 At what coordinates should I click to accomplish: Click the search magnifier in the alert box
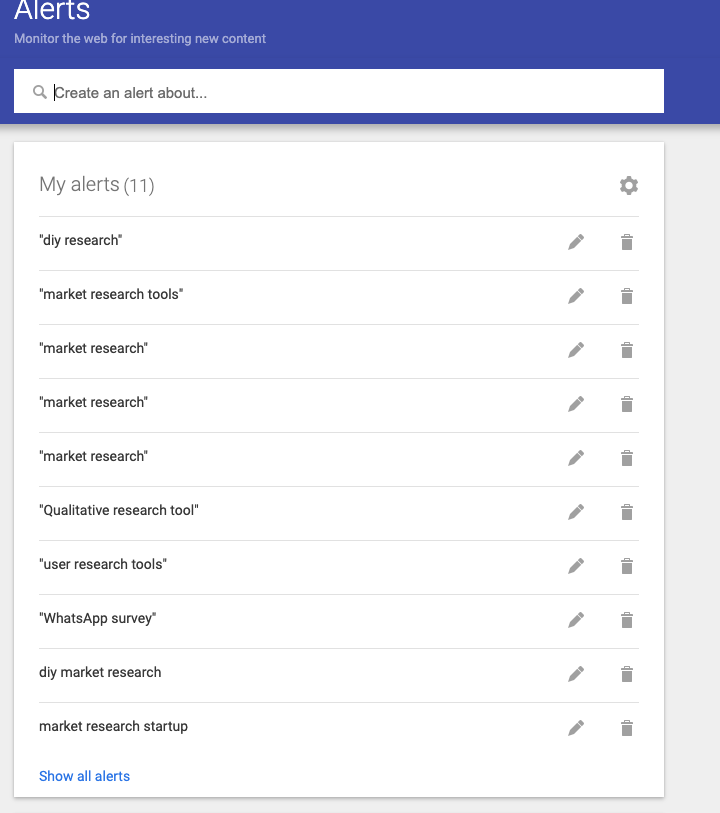point(39,91)
